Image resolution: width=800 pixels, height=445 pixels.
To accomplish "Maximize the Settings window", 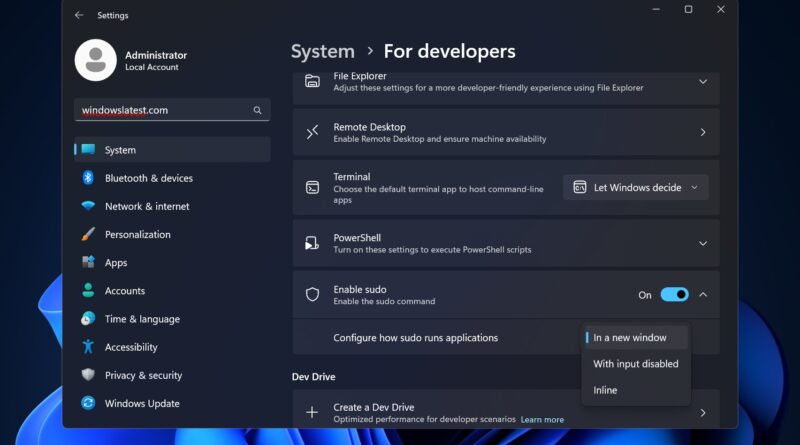I will [x=688, y=9].
